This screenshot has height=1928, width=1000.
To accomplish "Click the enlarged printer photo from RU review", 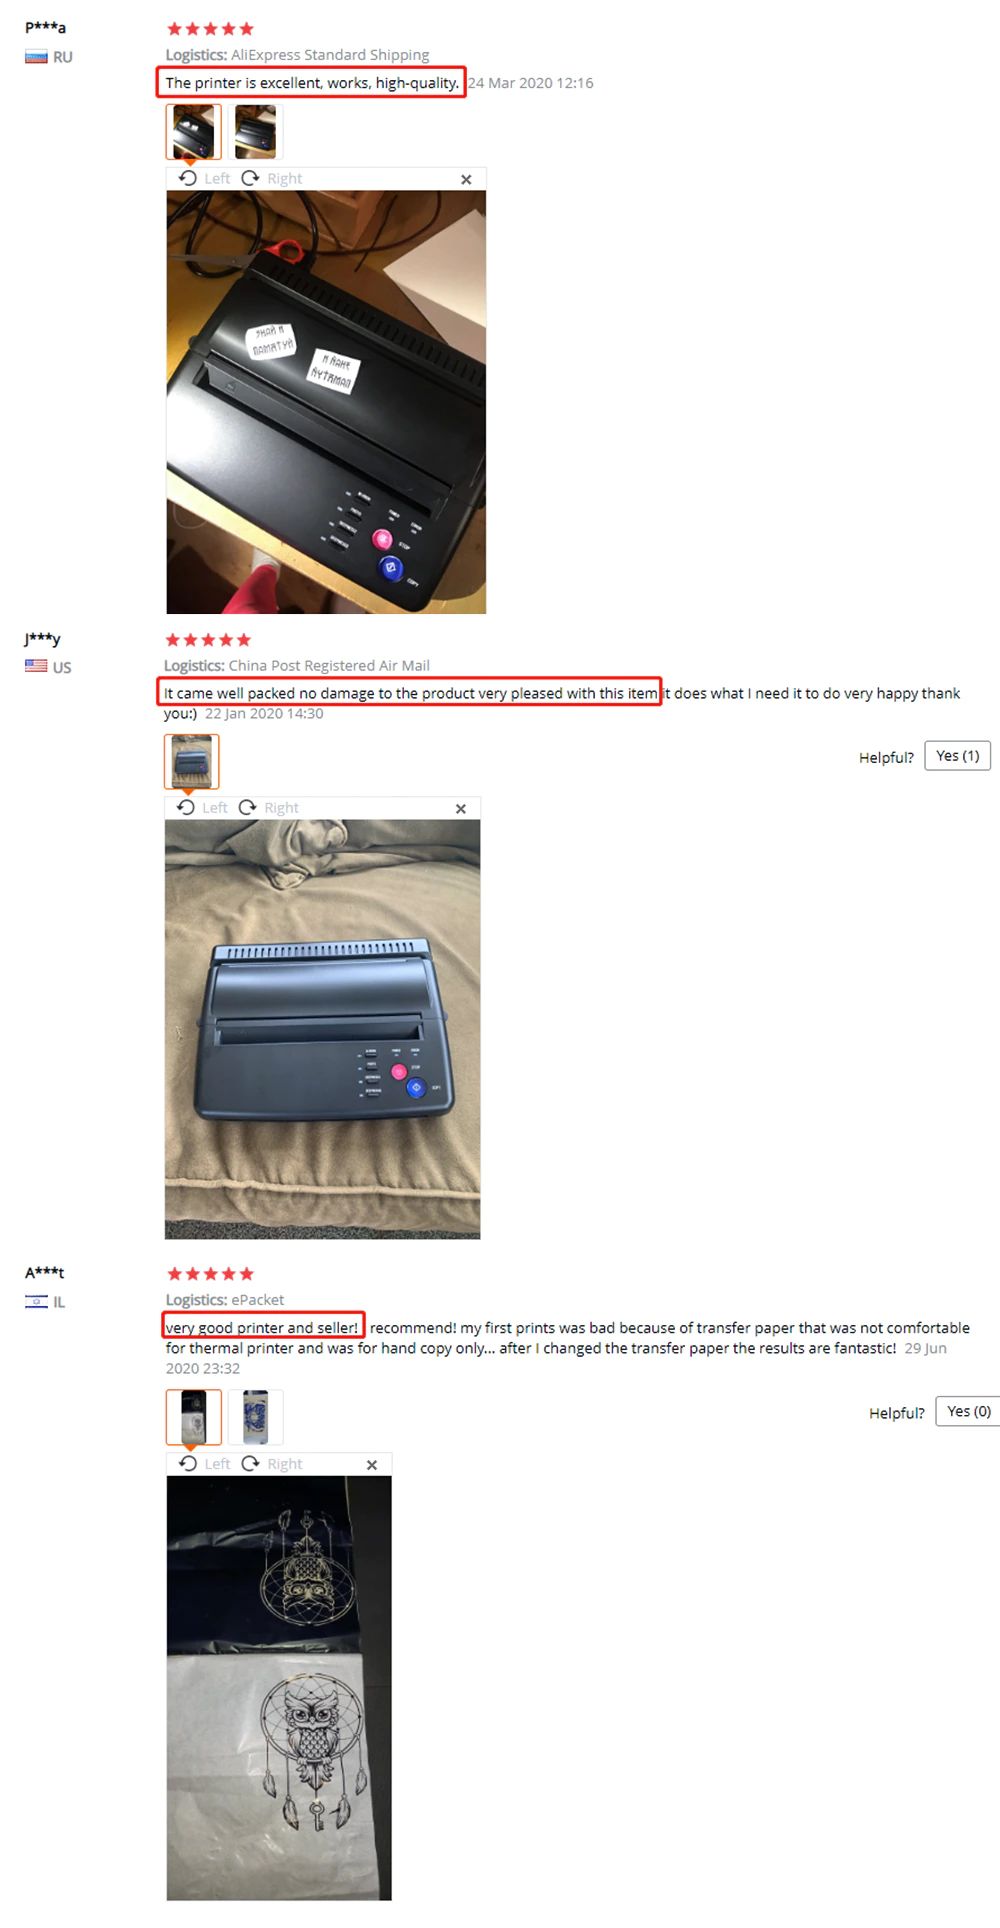I will point(326,402).
